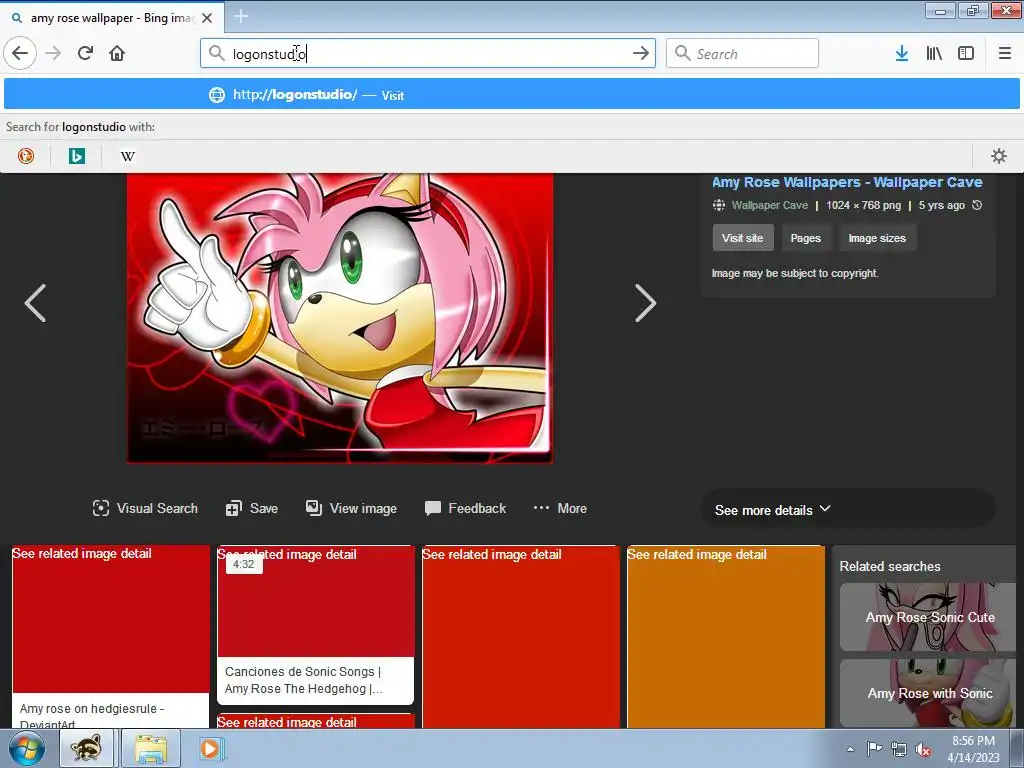Open the Firefox hamburger menu

click(x=1004, y=53)
